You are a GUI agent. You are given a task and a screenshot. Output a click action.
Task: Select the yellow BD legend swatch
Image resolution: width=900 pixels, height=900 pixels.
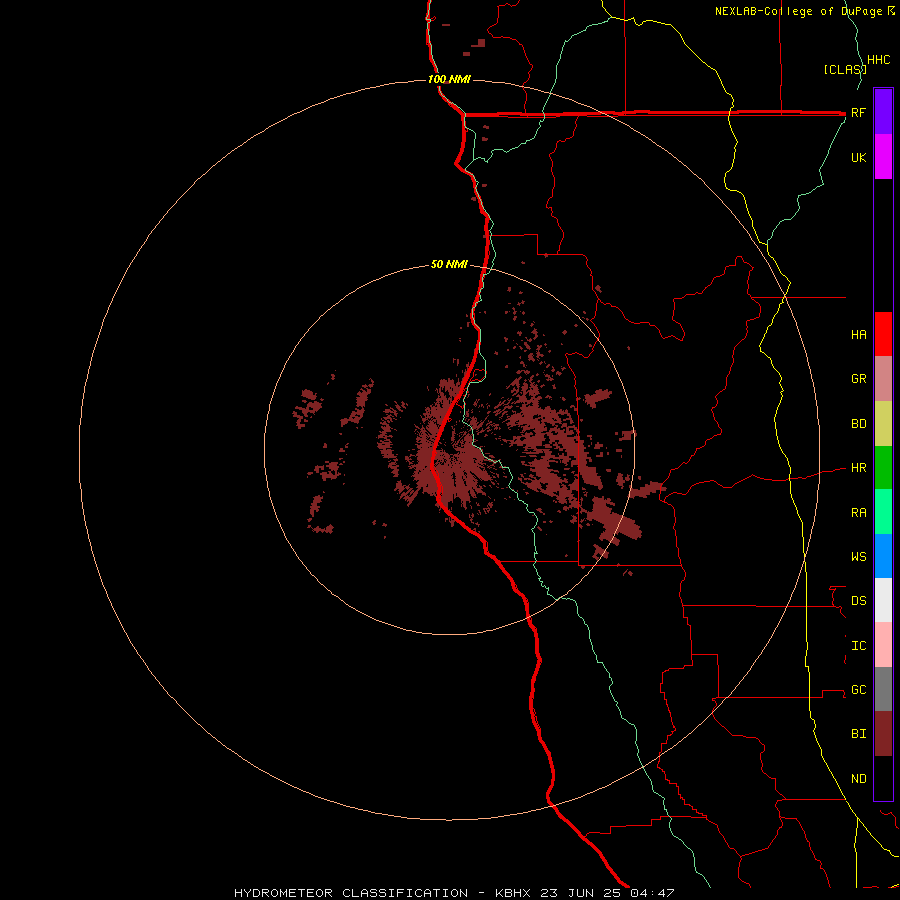point(883,424)
